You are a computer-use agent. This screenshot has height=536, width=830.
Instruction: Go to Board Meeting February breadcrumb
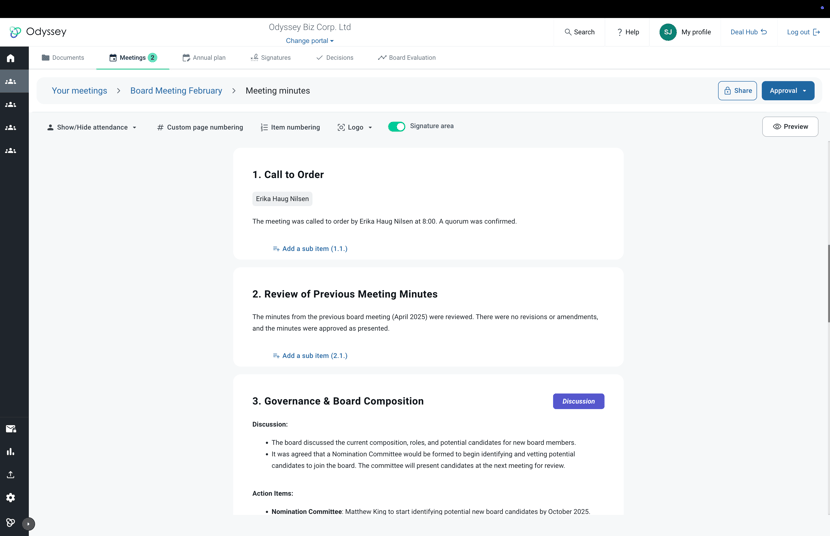tap(176, 90)
